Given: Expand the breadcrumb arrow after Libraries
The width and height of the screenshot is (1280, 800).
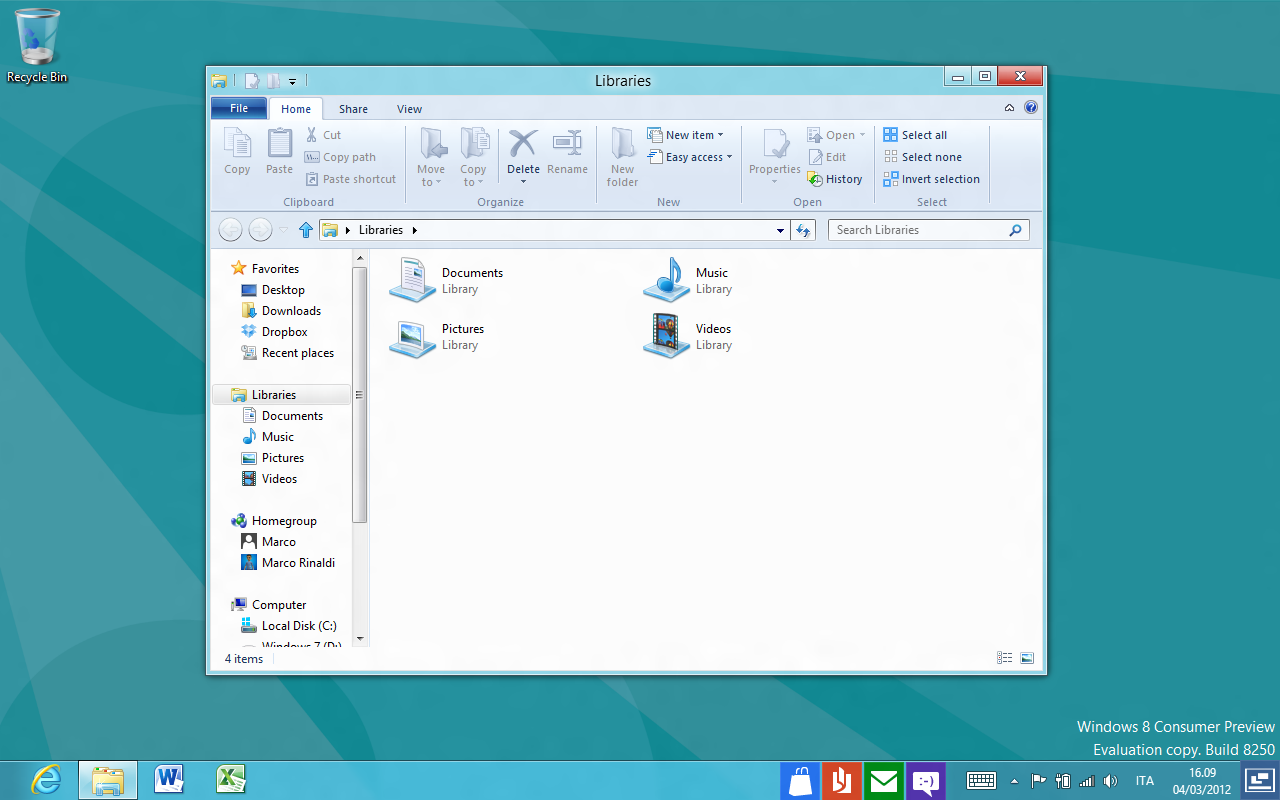Looking at the screenshot, I should [x=414, y=230].
